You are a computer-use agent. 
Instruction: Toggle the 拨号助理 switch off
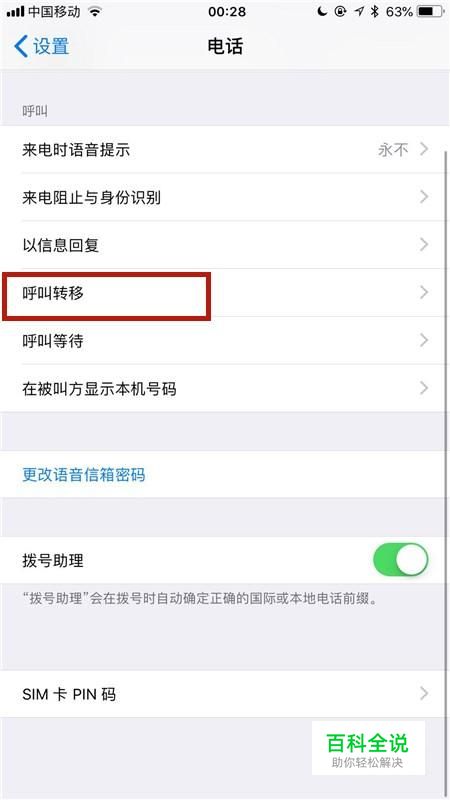(401, 560)
